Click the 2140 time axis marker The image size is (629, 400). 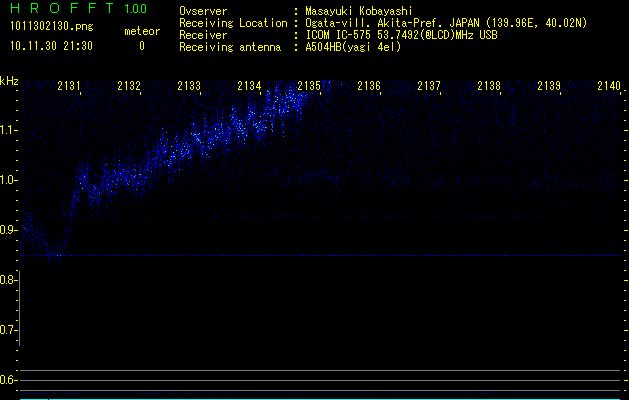coord(609,86)
